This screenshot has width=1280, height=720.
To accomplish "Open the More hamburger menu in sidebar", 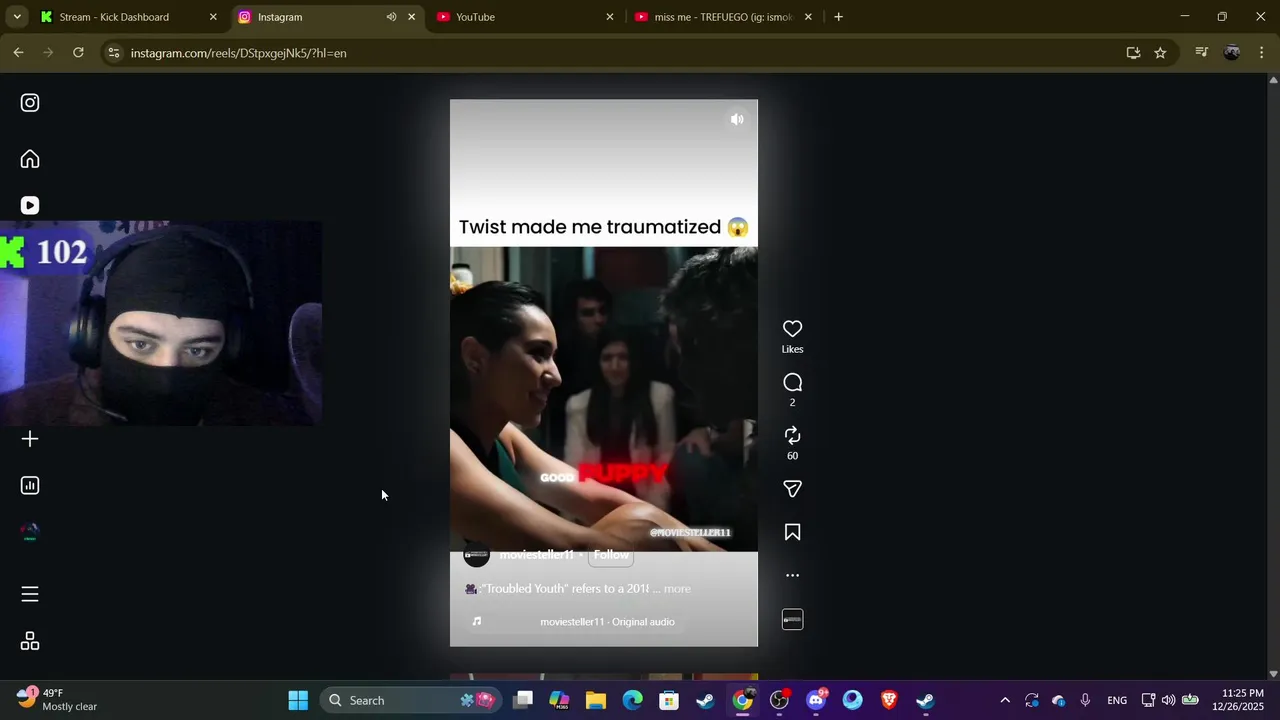I will point(30,594).
